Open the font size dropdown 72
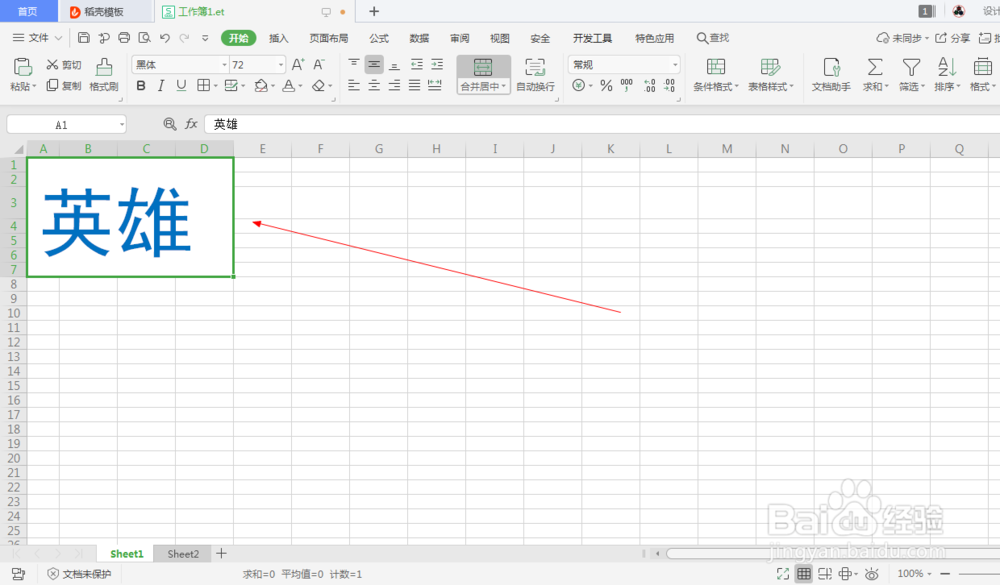This screenshot has width=1000, height=585. (281, 64)
